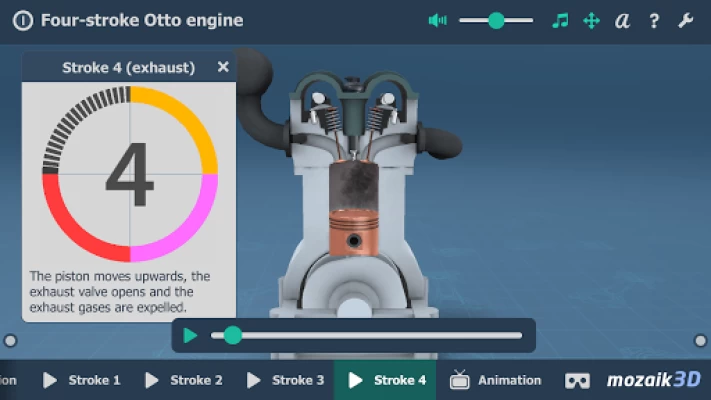Click the large stroke number 4 dial

click(x=129, y=174)
